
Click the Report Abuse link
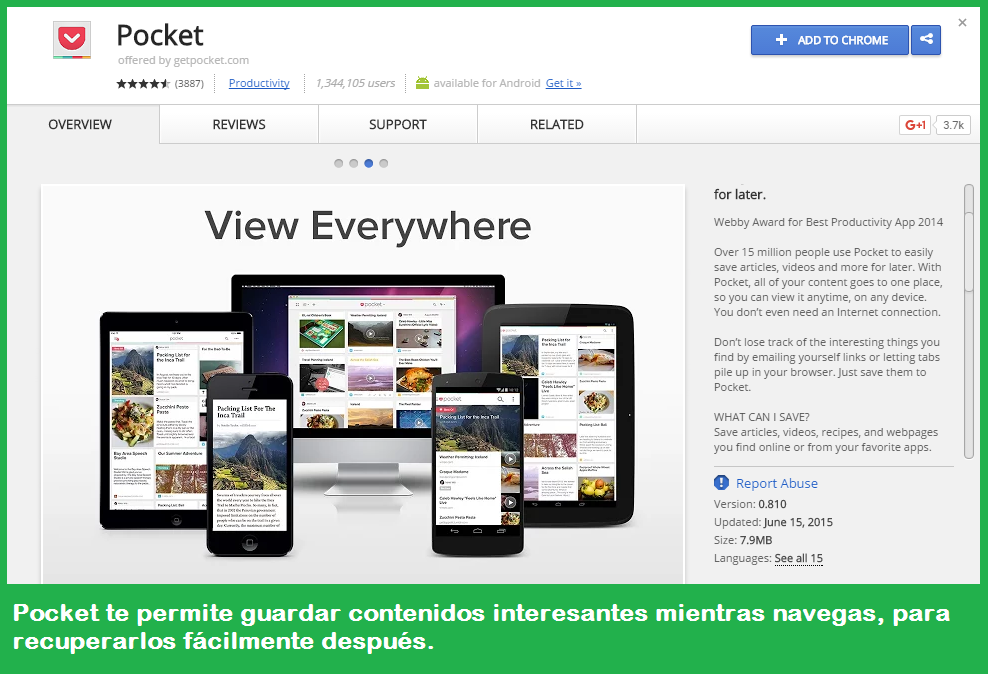coord(776,483)
